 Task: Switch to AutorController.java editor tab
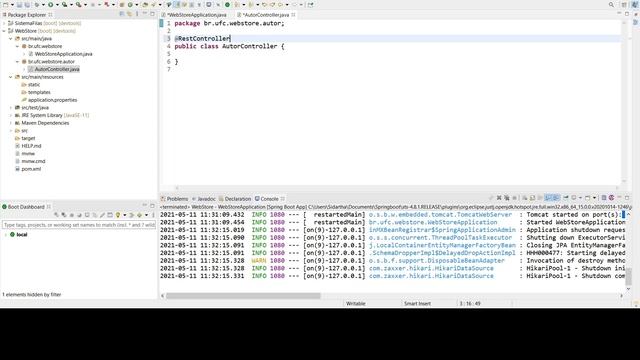point(266,15)
